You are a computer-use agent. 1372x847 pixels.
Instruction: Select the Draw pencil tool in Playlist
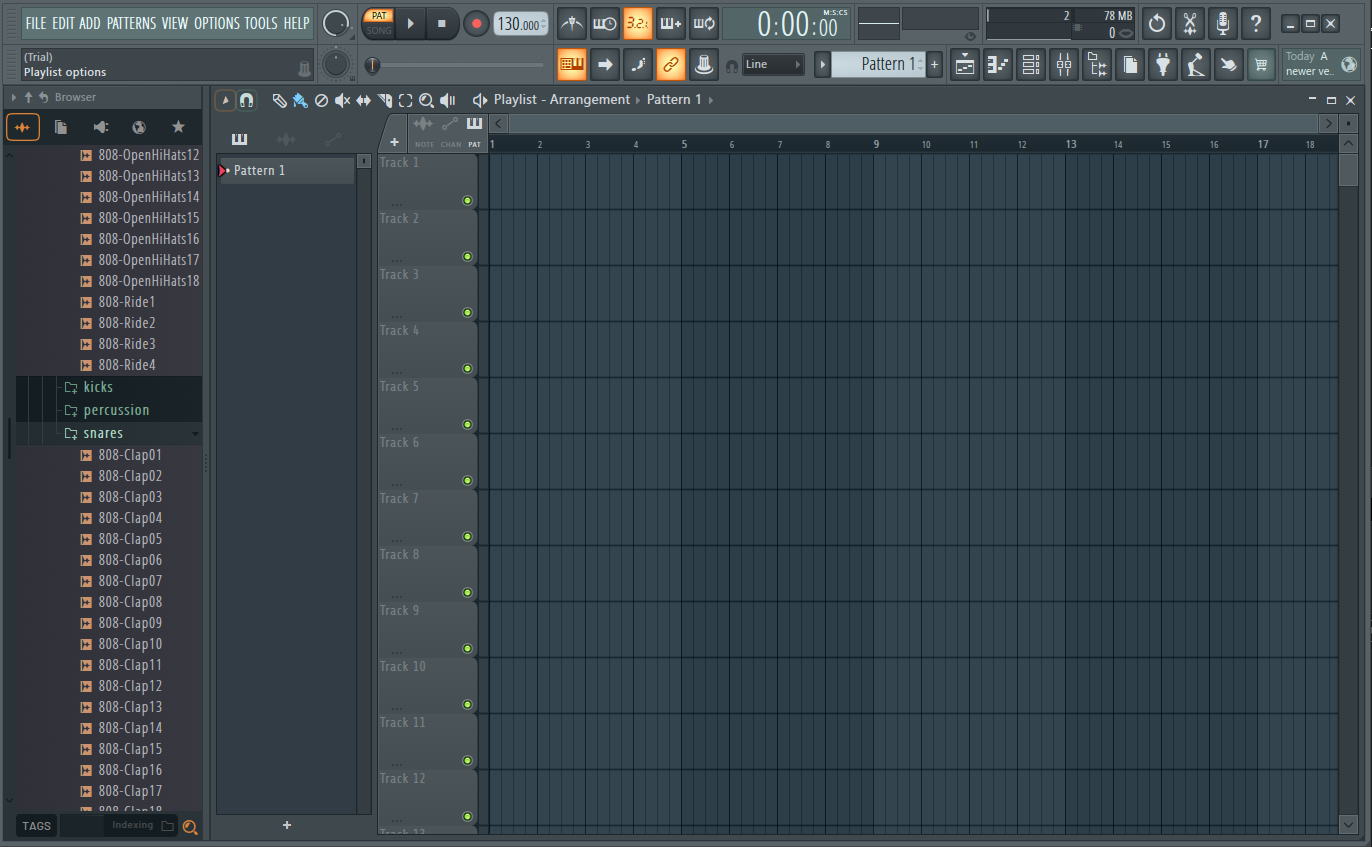coord(280,100)
